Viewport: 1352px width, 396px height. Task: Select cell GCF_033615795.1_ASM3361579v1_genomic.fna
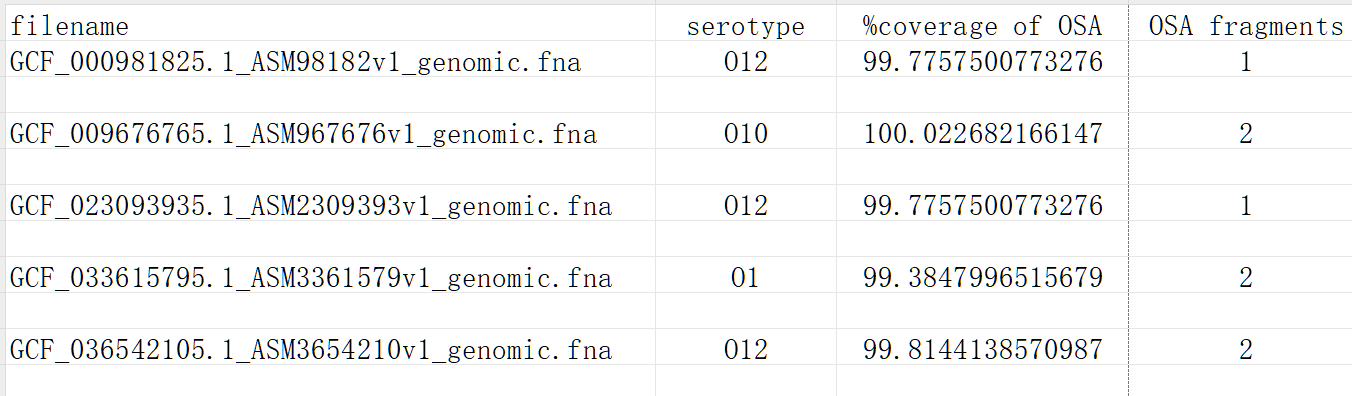[310, 278]
